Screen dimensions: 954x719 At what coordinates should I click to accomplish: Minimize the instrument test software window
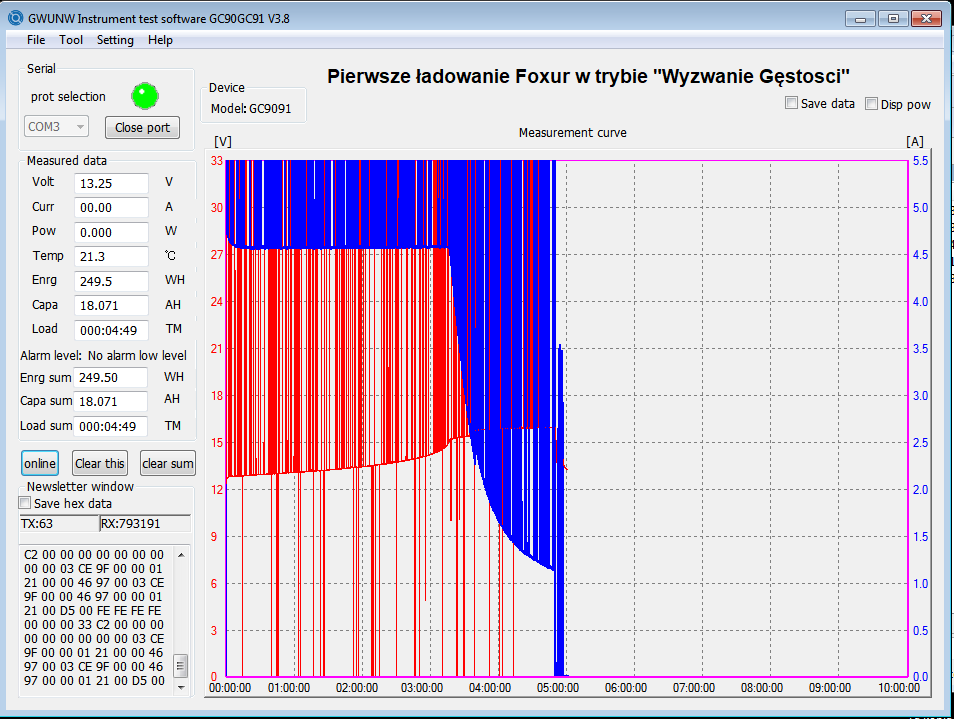coord(860,19)
